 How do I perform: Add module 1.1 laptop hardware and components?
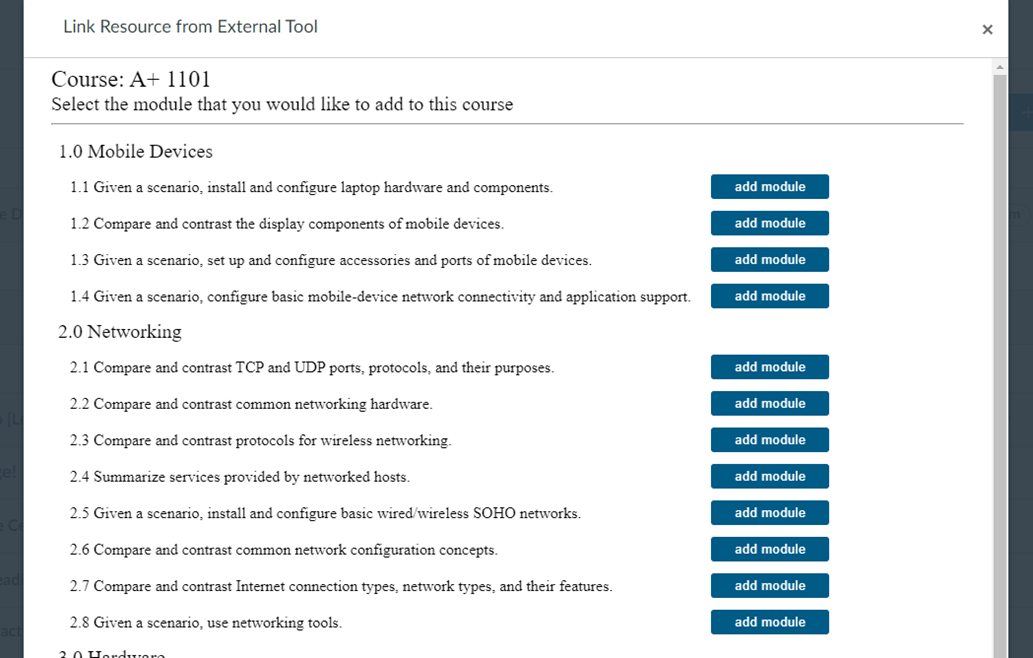(769, 187)
